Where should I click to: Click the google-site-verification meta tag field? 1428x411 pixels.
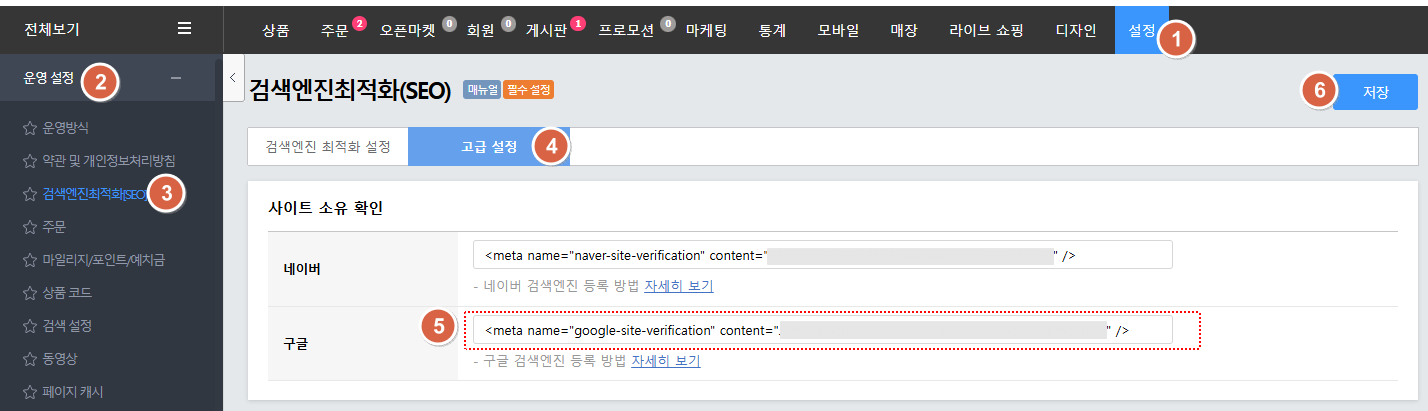[x=823, y=329]
